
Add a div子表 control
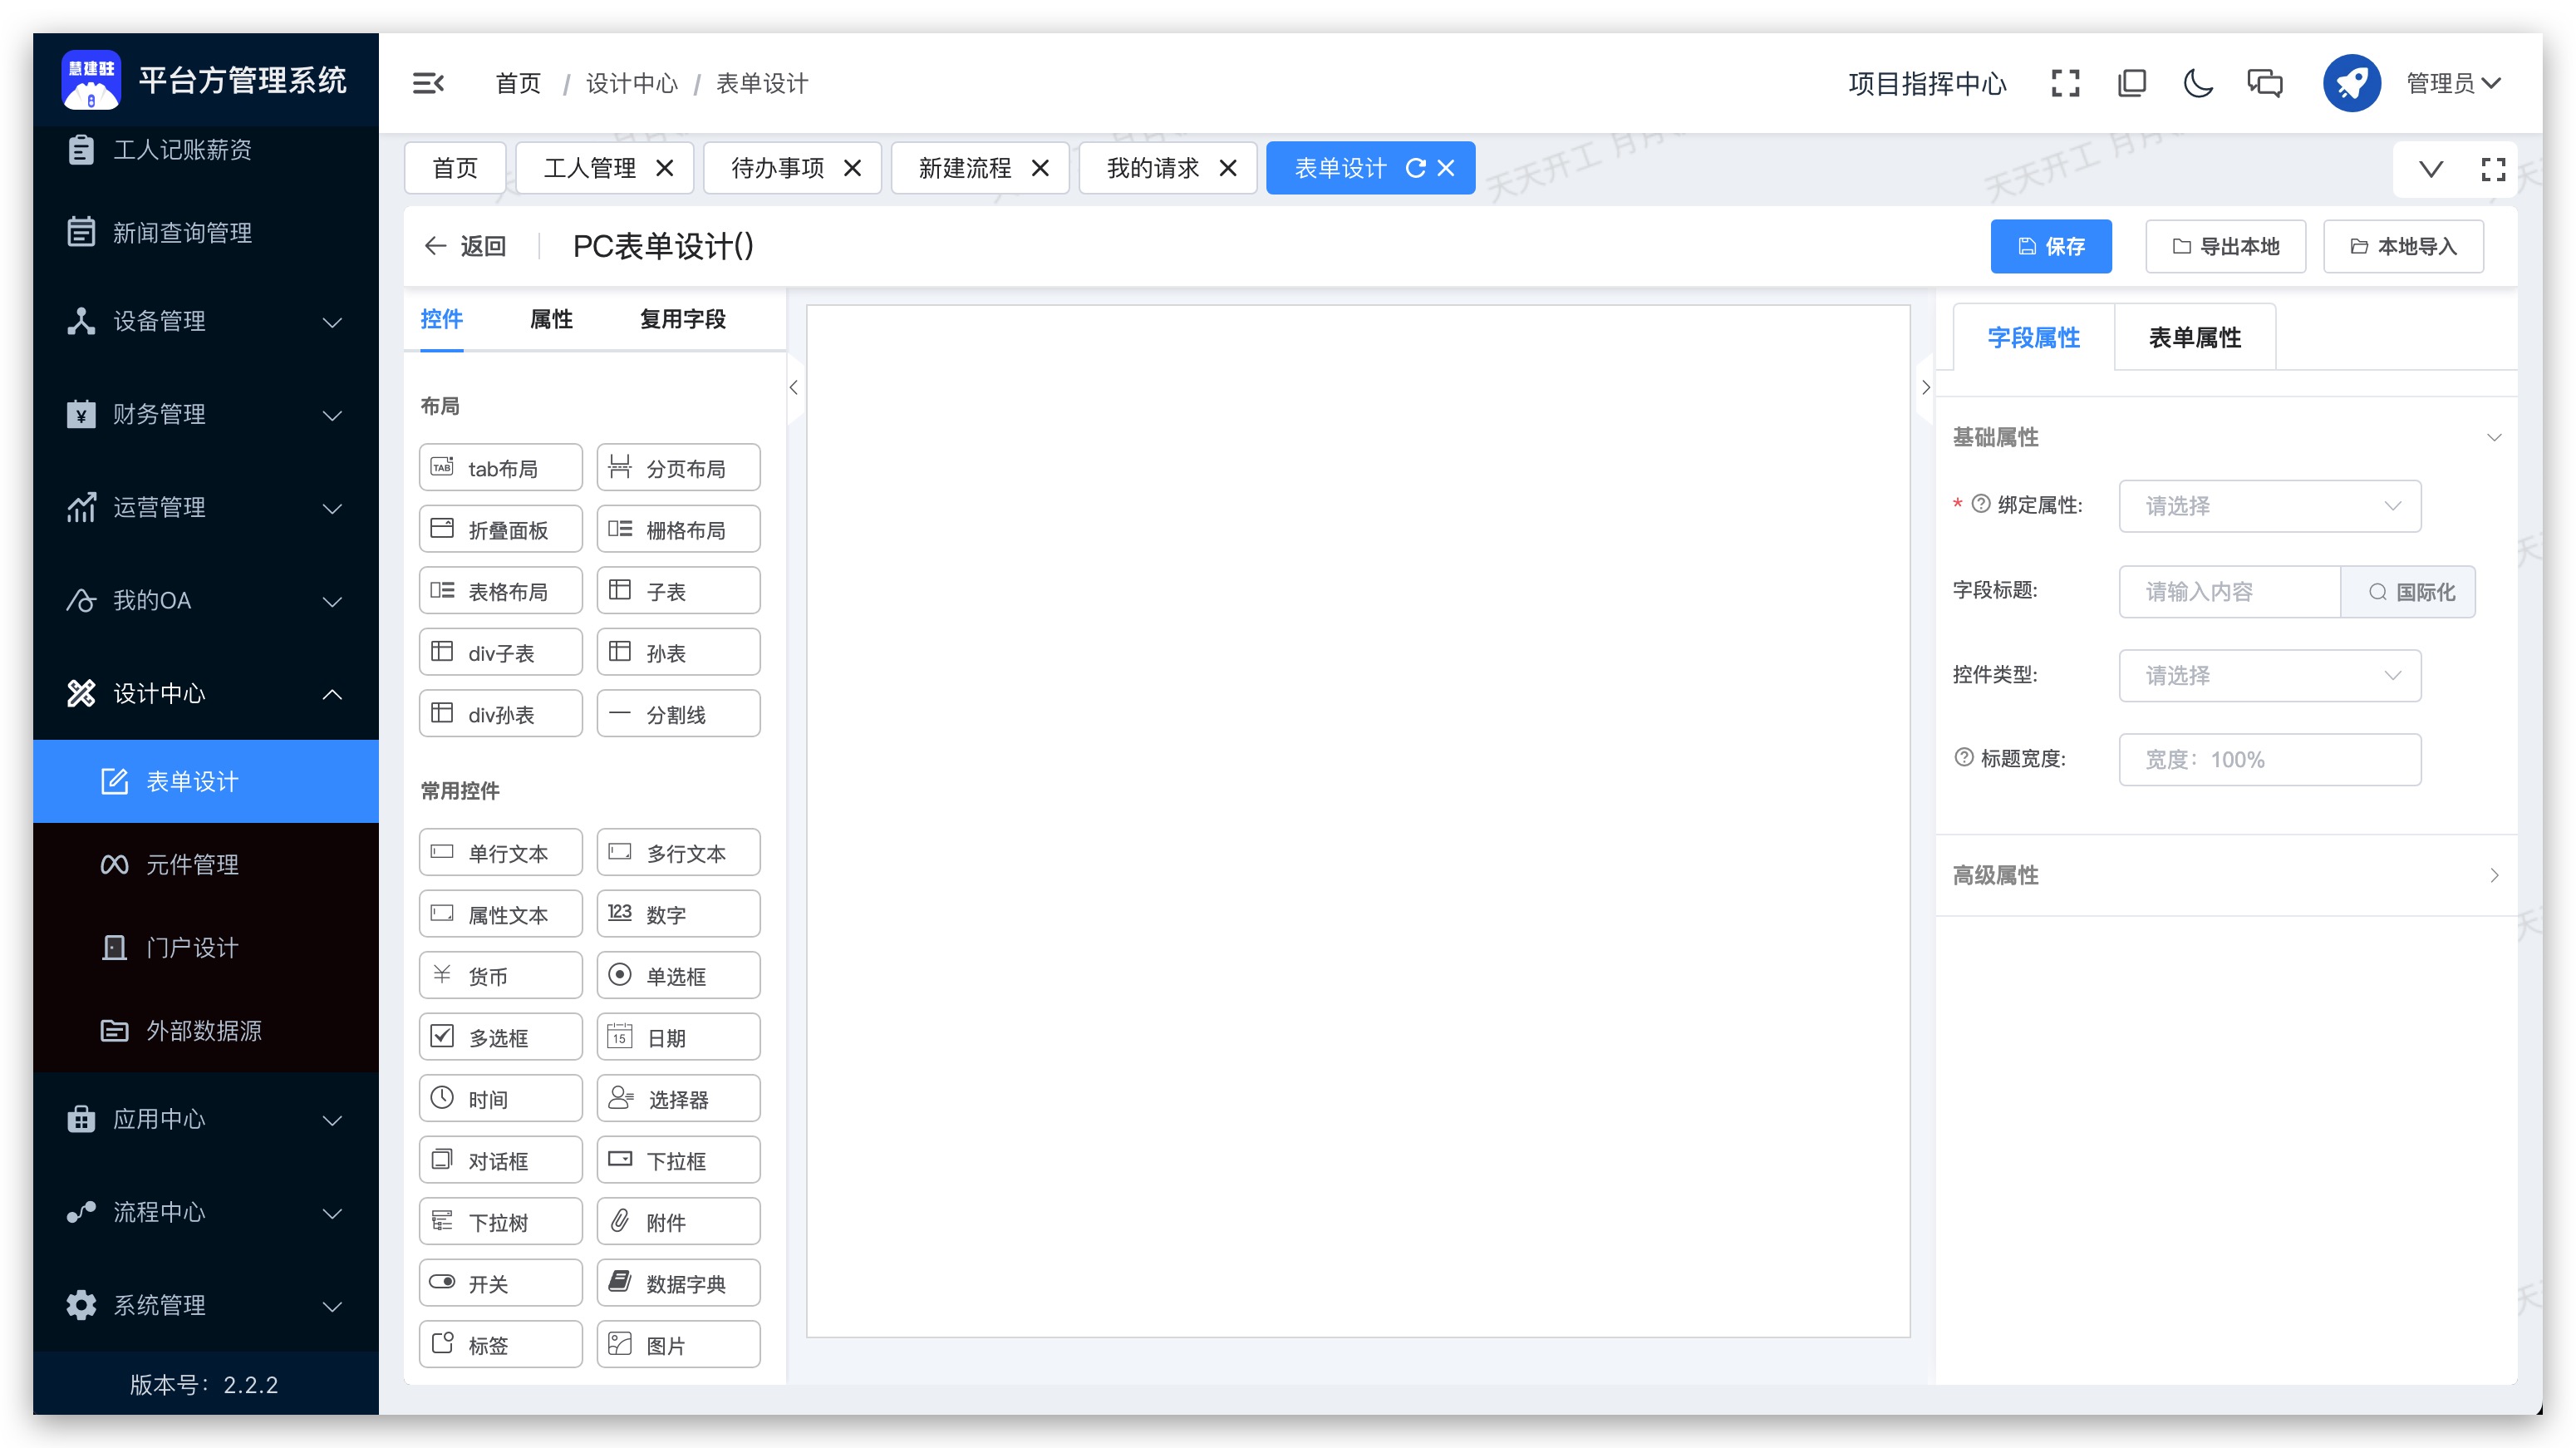pyautogui.click(x=500, y=652)
